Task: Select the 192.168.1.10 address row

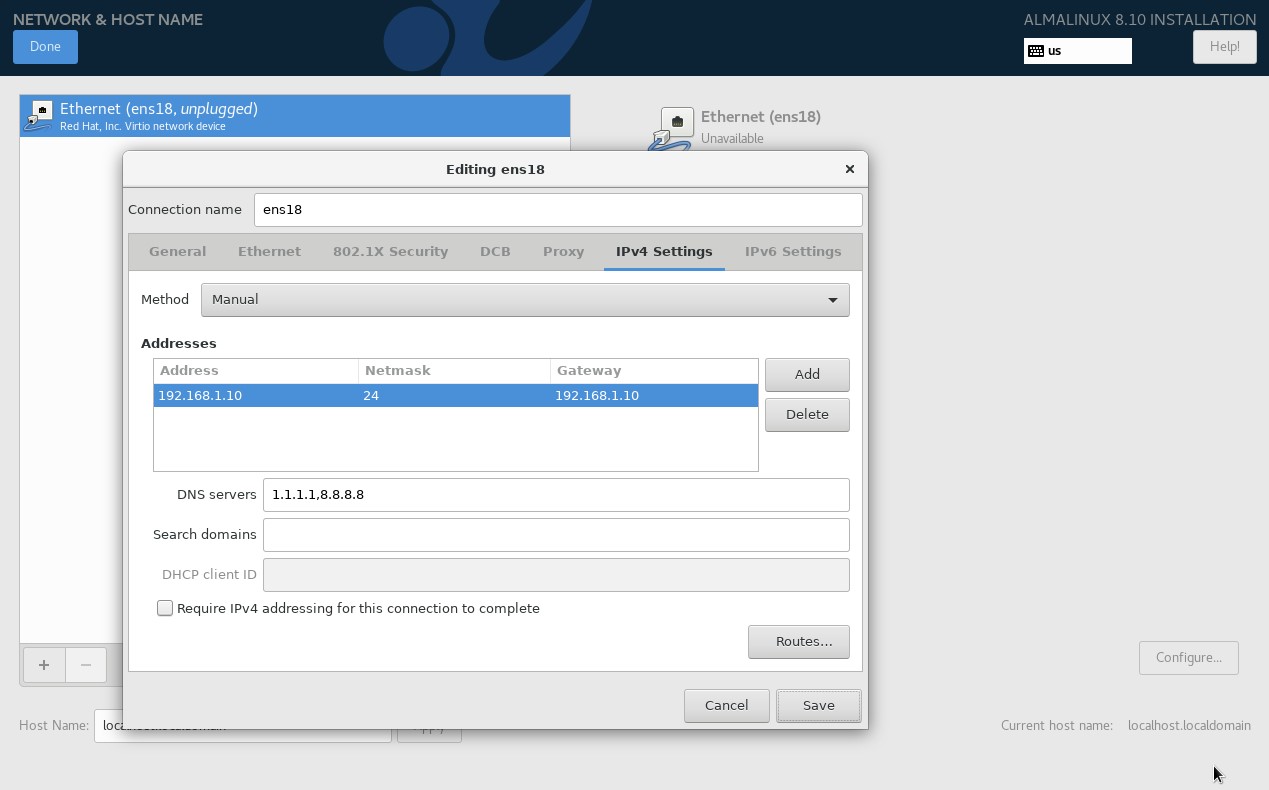Action: click(x=455, y=396)
